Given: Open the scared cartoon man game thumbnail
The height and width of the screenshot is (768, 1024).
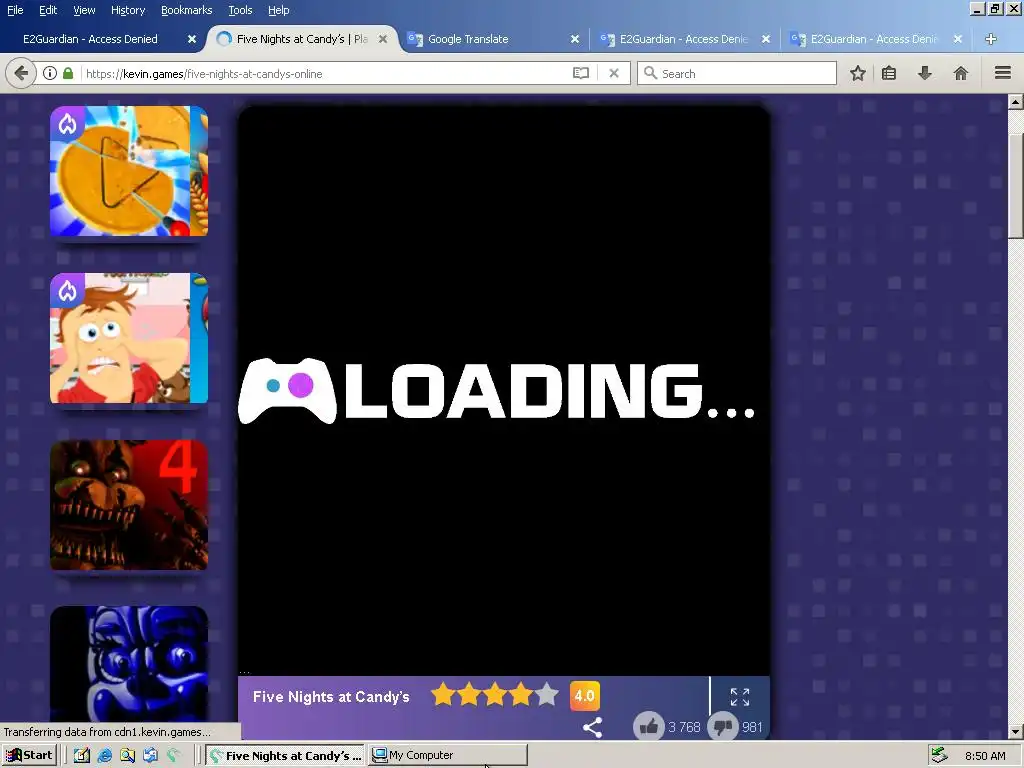Looking at the screenshot, I should click(129, 338).
